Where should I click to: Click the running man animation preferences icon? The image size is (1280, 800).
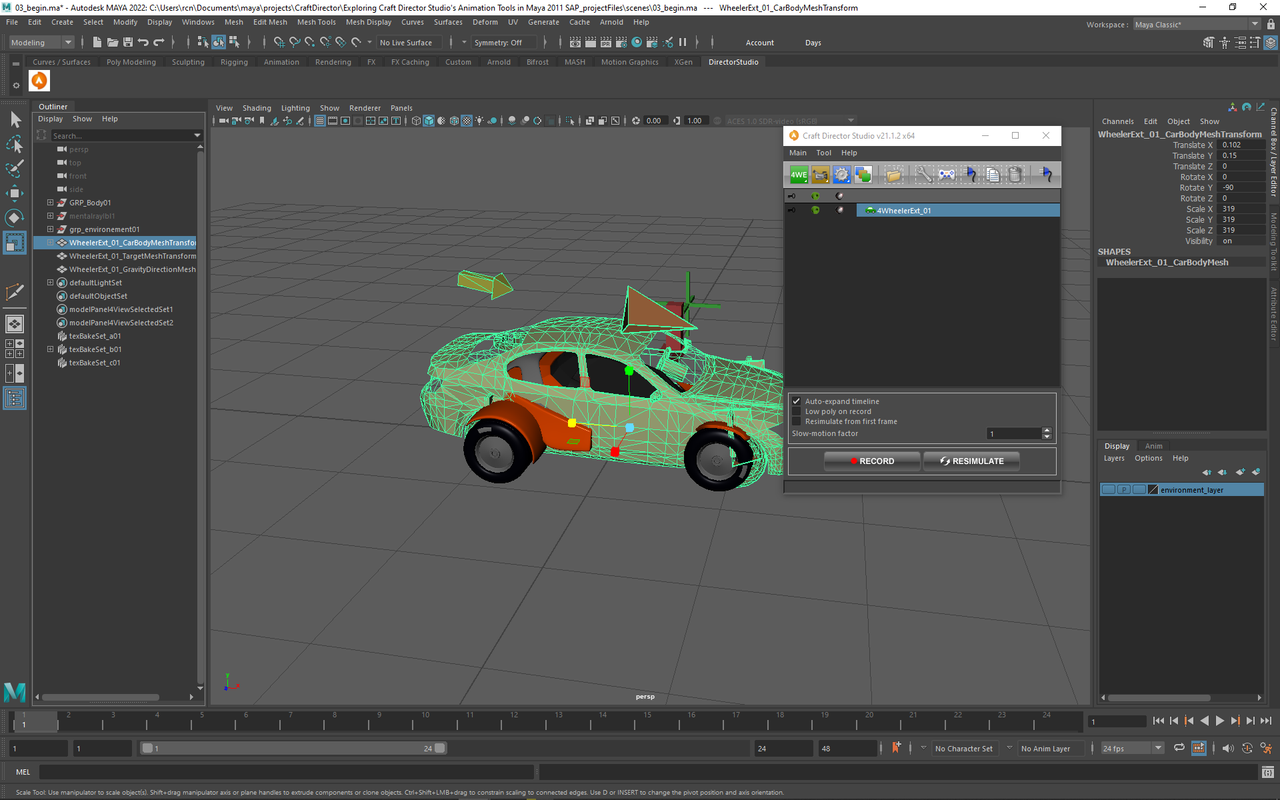1265,748
